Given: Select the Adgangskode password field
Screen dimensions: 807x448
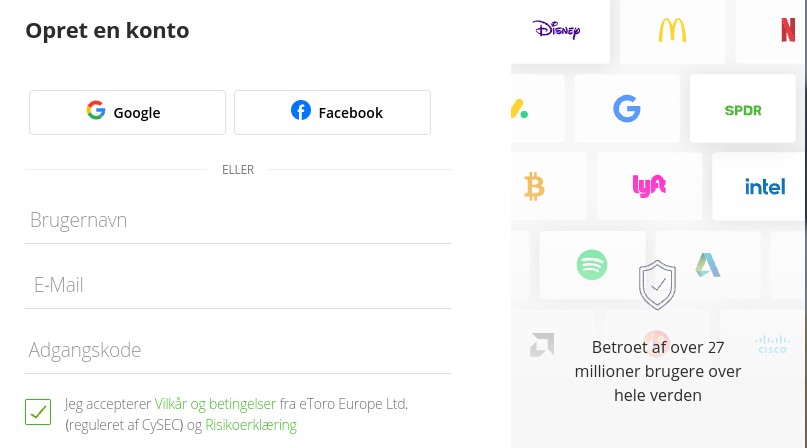Looking at the screenshot, I should click(238, 350).
